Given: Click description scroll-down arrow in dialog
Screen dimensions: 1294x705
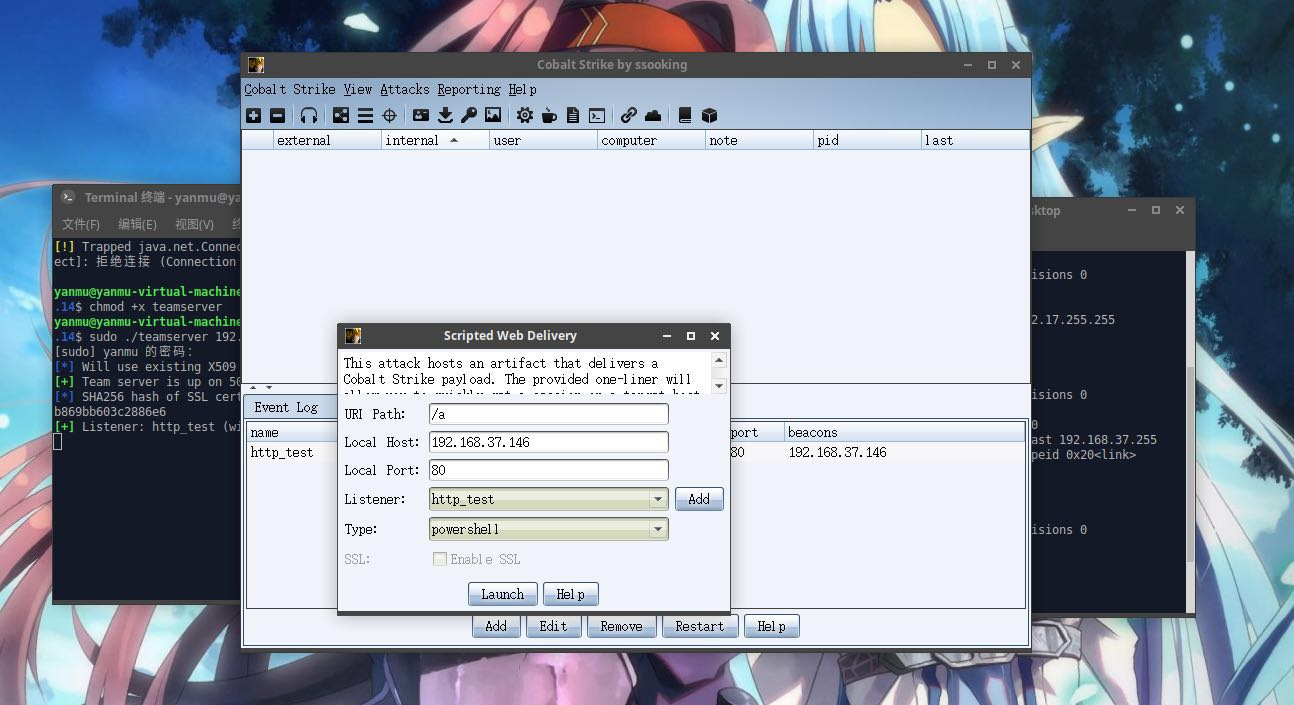Looking at the screenshot, I should (719, 385).
